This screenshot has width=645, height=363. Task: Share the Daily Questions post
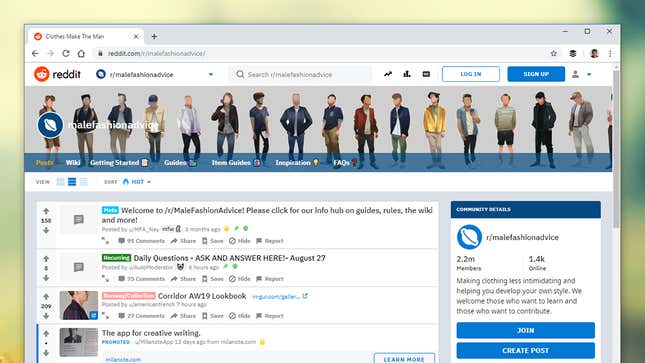pos(183,279)
